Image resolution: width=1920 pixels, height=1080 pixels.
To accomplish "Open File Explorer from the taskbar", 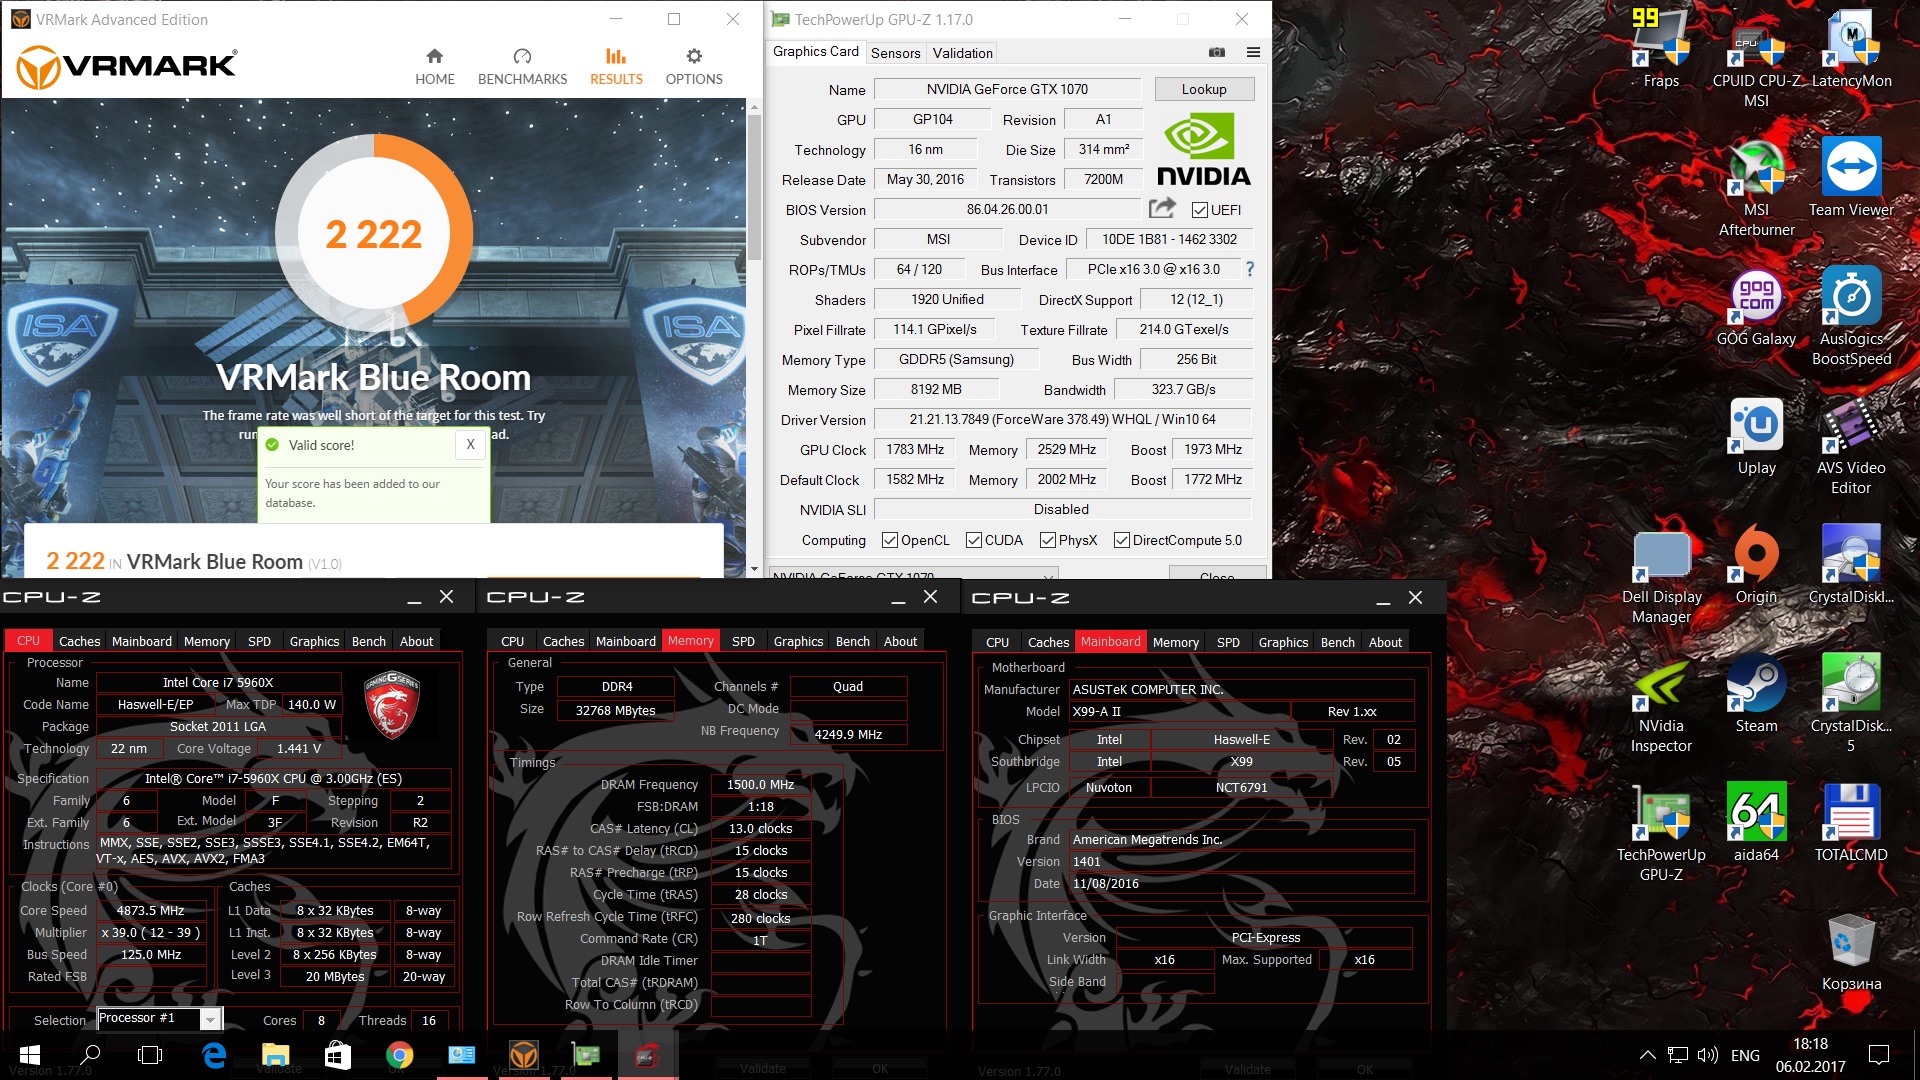I will click(275, 1055).
